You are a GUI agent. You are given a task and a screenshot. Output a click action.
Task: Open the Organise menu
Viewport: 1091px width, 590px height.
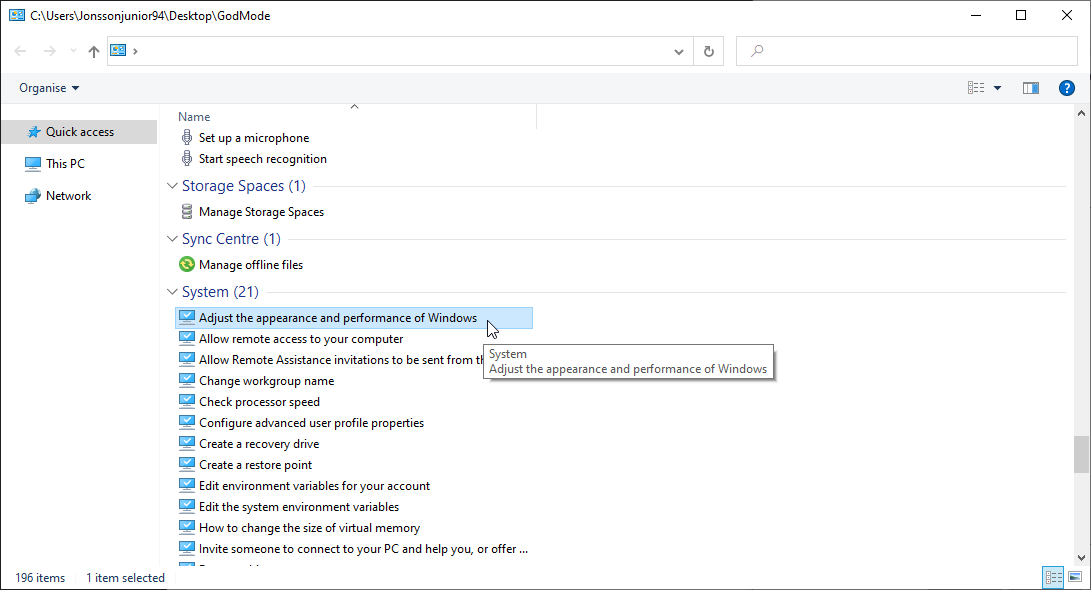pyautogui.click(x=44, y=87)
